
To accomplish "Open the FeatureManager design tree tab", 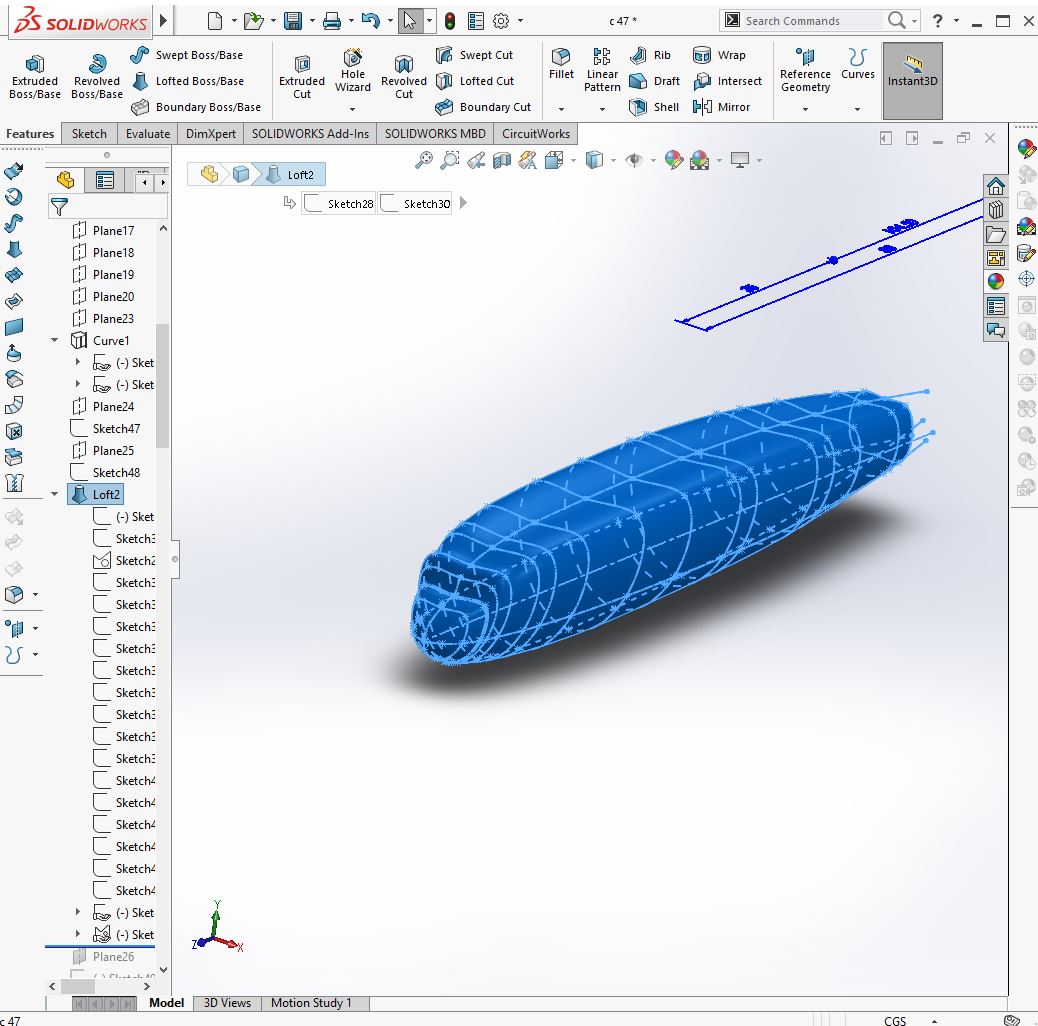I will pyautogui.click(x=66, y=180).
